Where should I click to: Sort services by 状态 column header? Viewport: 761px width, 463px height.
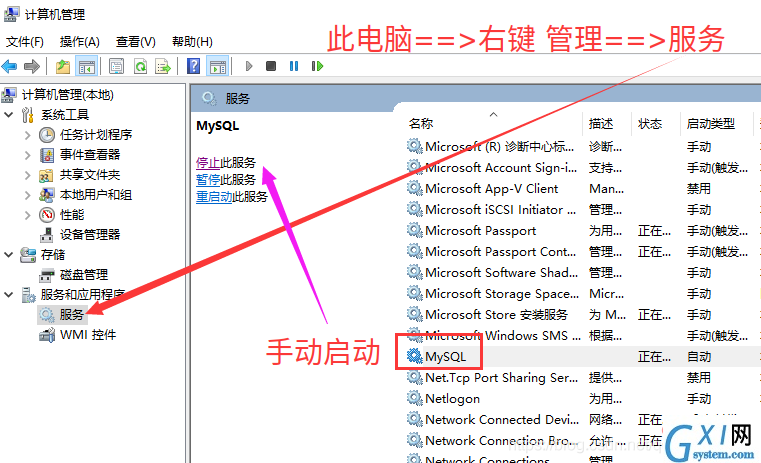(650, 124)
